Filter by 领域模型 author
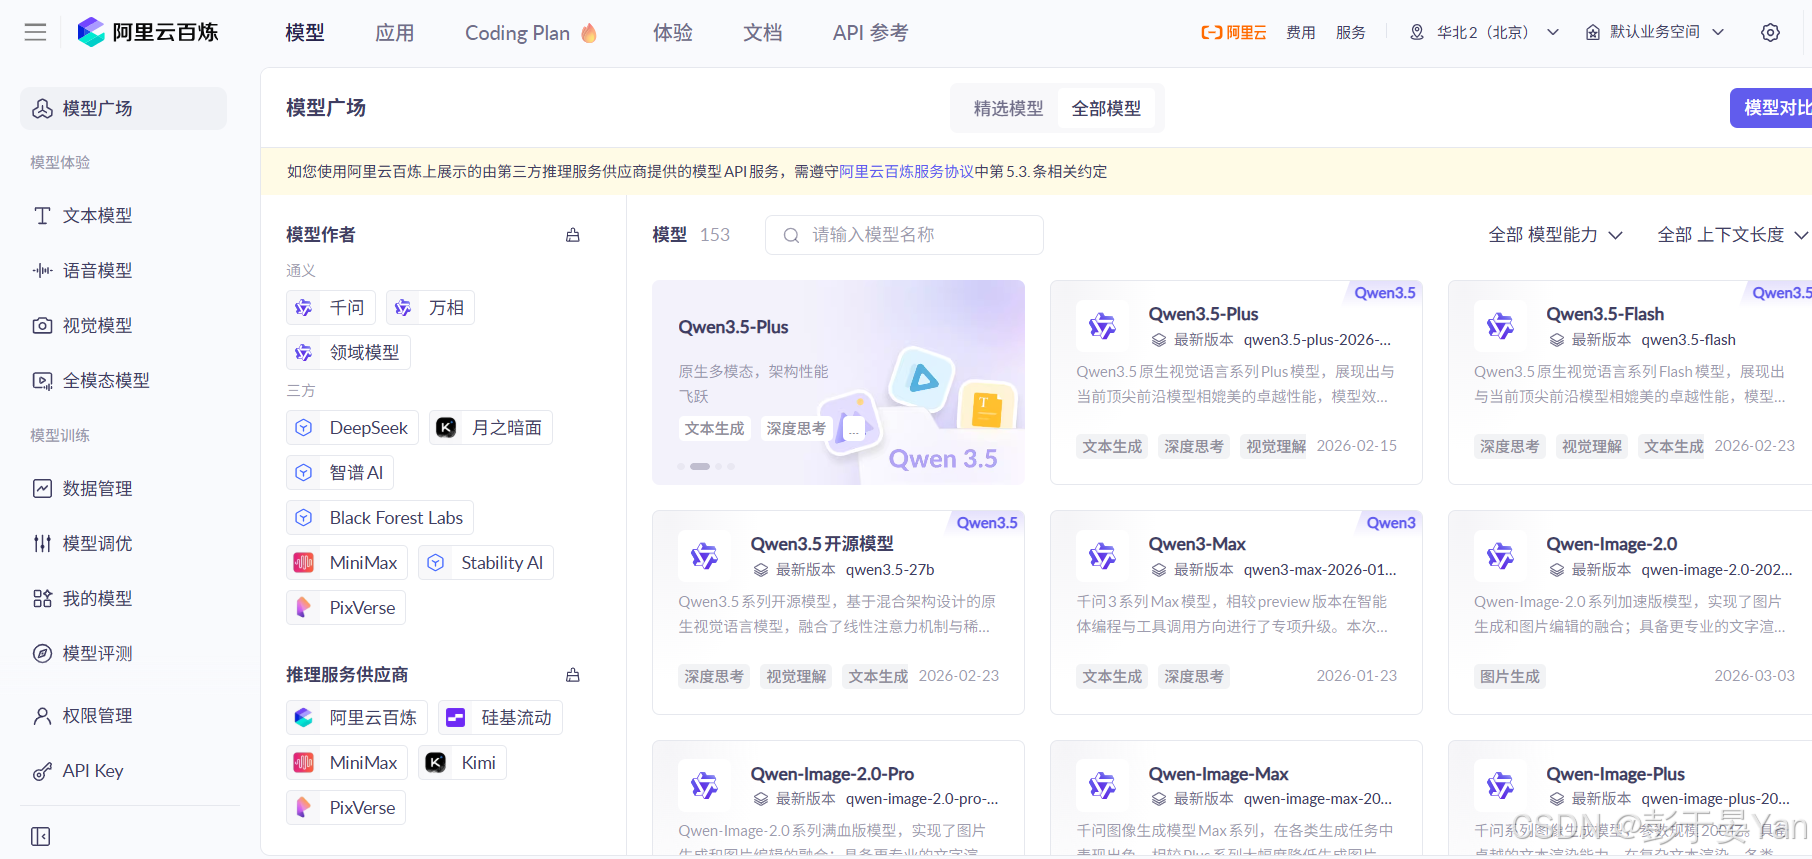This screenshot has height=859, width=1812. click(348, 352)
